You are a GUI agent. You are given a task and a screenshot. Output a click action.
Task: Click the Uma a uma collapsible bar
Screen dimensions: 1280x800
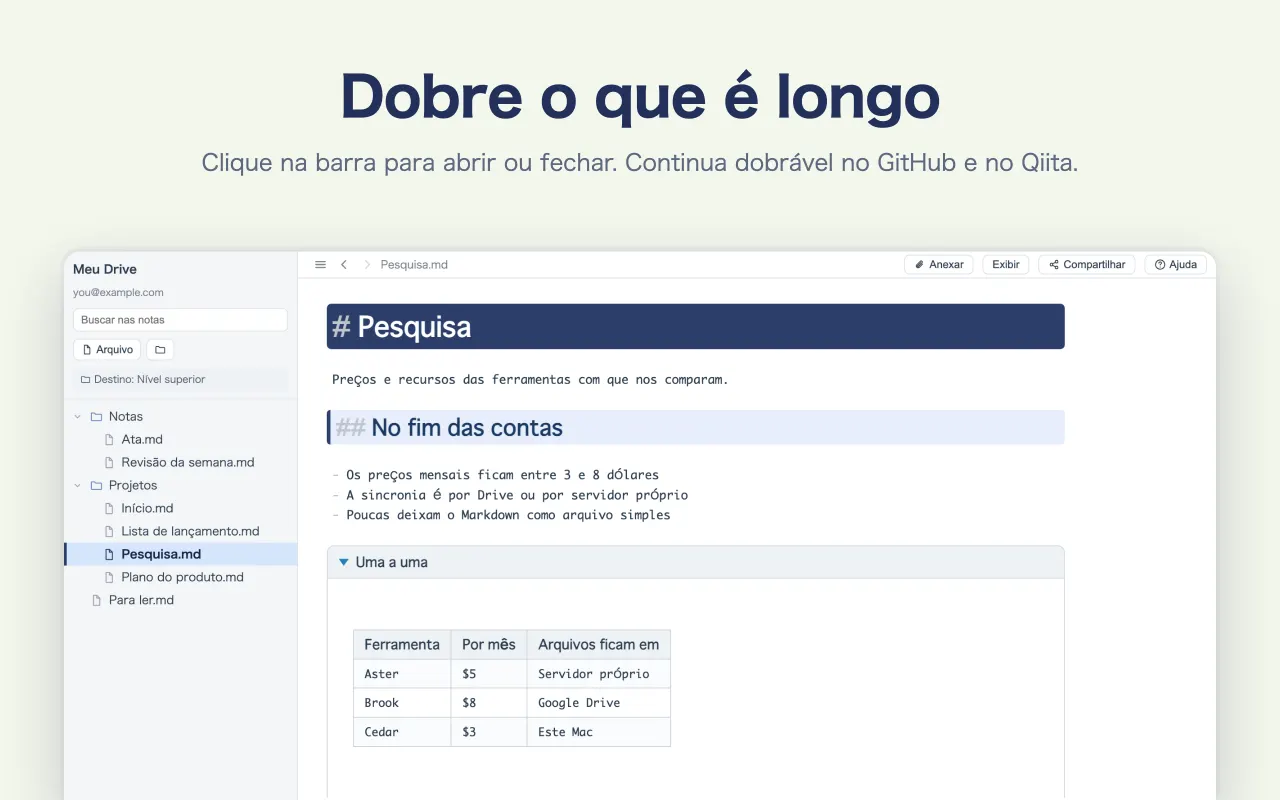pyautogui.click(x=695, y=562)
